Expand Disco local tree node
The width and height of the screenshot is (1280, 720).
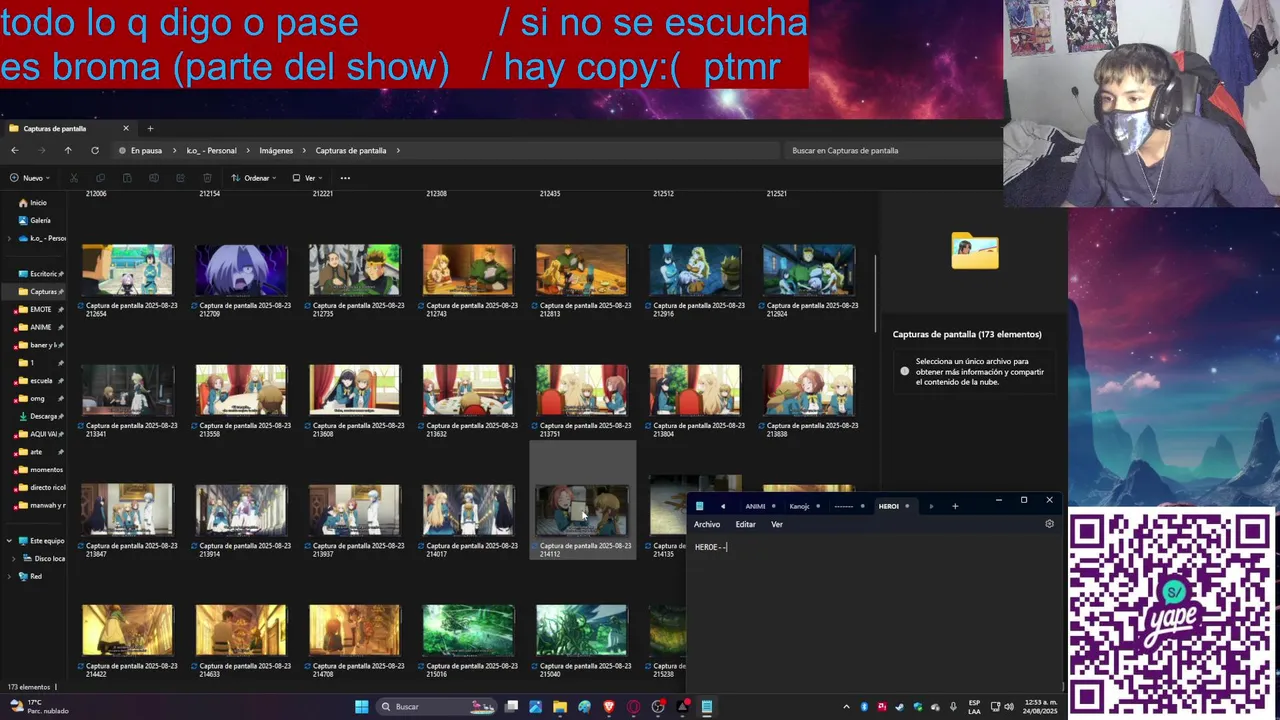[16, 559]
